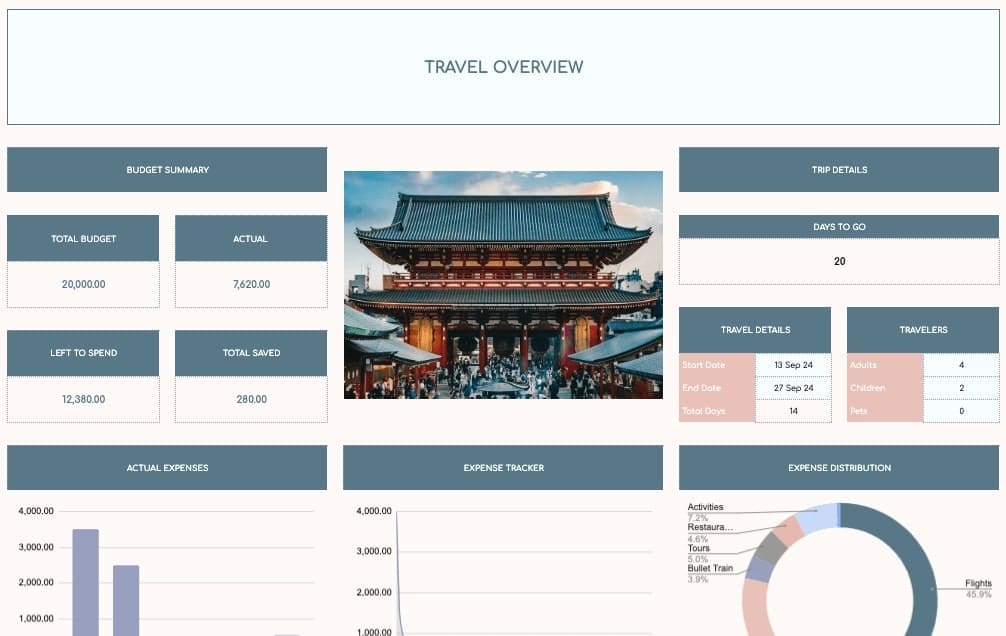Select the Bullet Train label in distribution chart
This screenshot has height=636, width=1006.
click(x=710, y=568)
